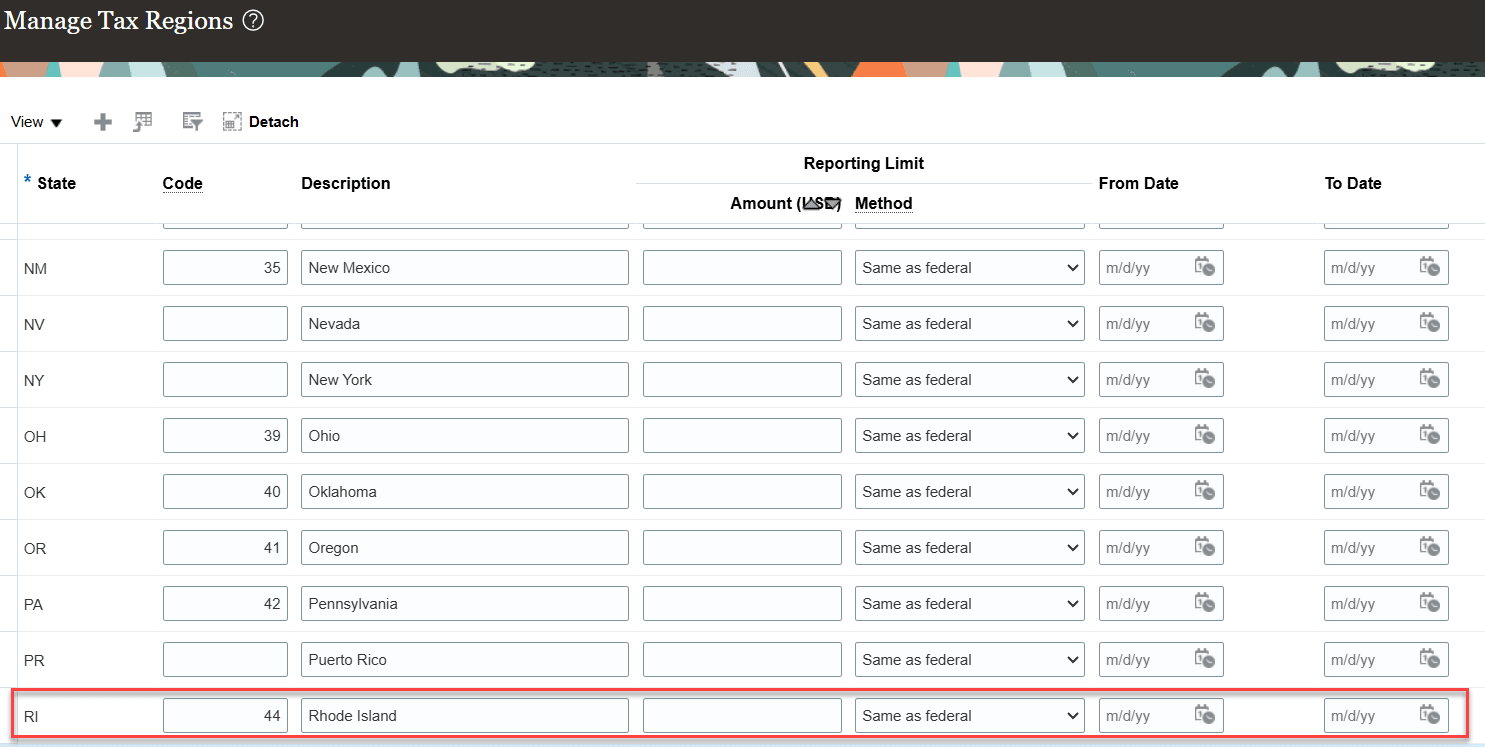Click Oklahoma's empty Amount field
The height and width of the screenshot is (747, 1485).
(742, 491)
